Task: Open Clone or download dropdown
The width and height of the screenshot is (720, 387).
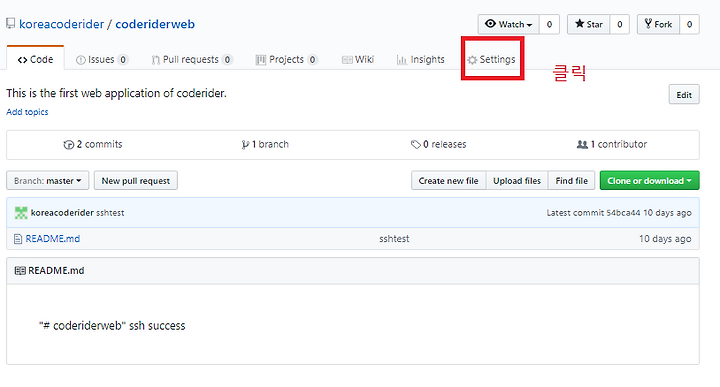Action: click(650, 181)
